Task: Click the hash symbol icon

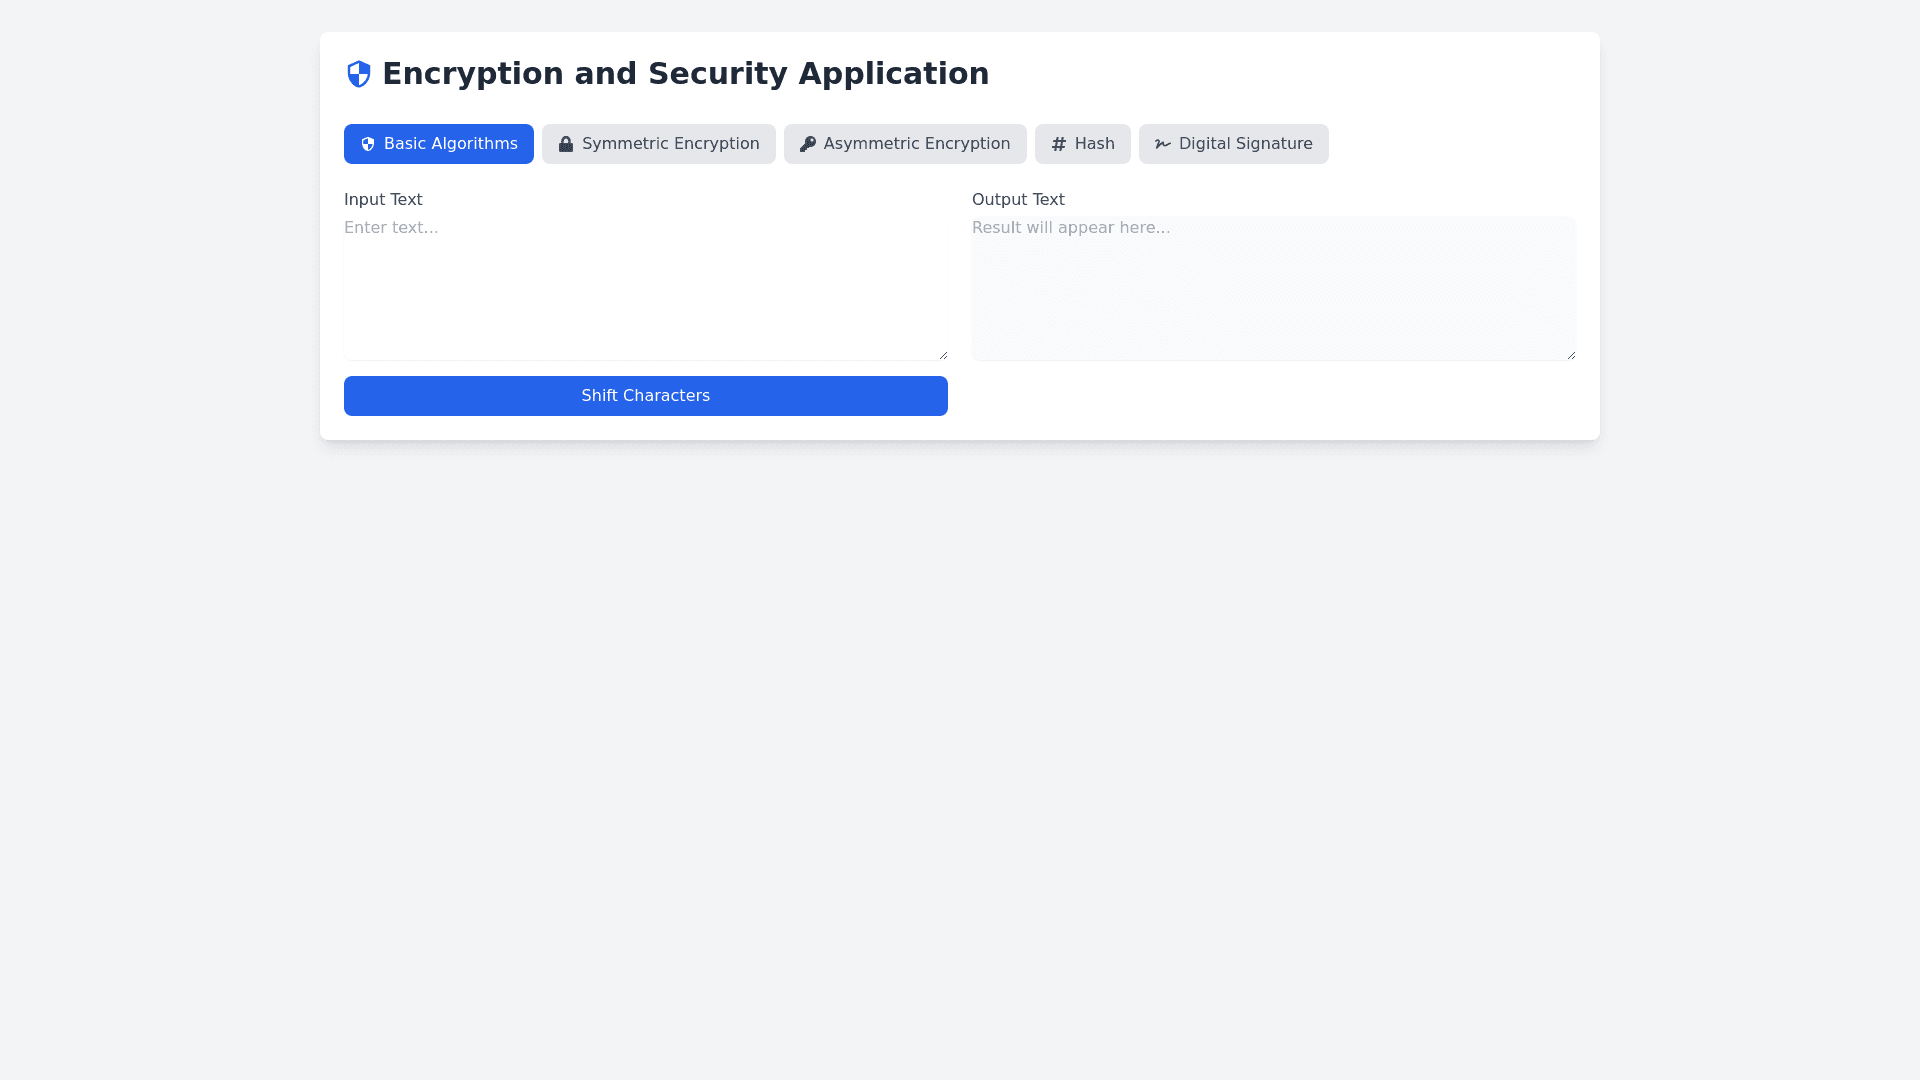Action: pos(1059,144)
